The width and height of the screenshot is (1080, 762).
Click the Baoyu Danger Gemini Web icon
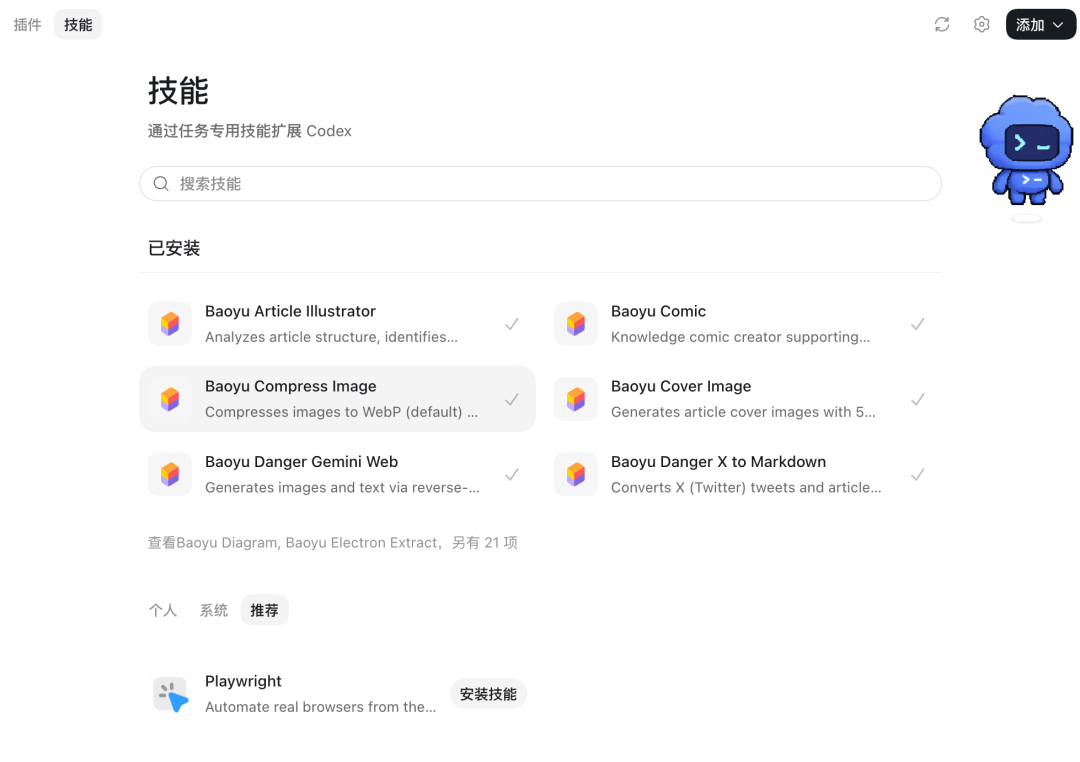pos(169,475)
